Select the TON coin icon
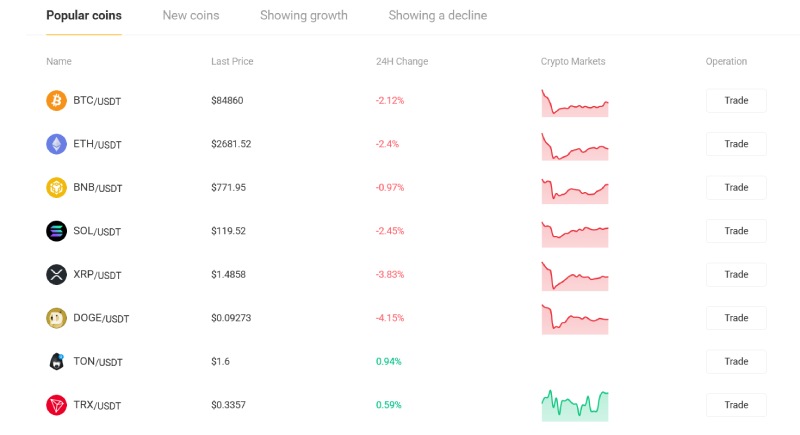Image resolution: width=800 pixels, height=435 pixels. pyautogui.click(x=57, y=362)
